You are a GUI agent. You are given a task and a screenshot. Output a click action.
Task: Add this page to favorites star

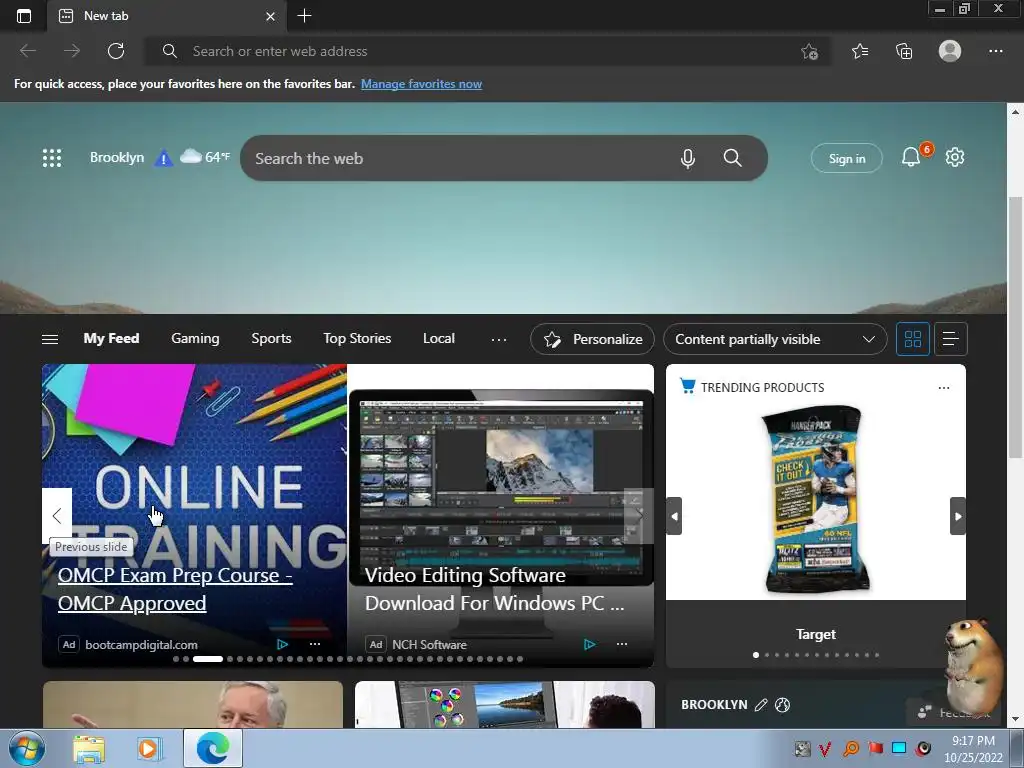point(809,51)
